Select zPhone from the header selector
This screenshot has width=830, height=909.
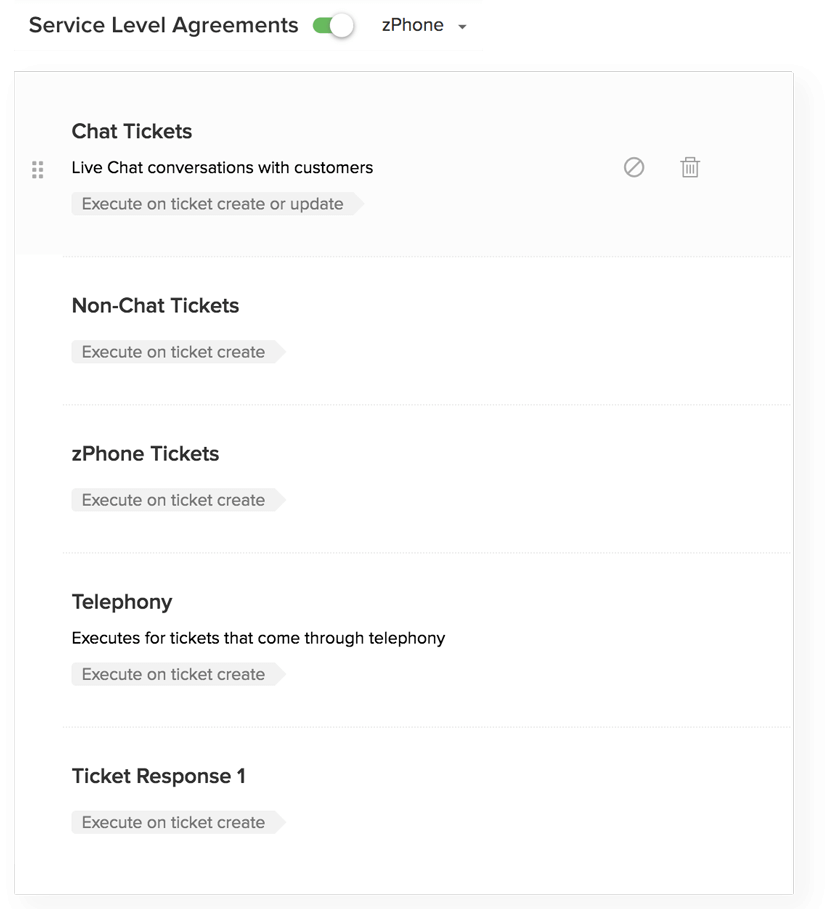(x=412, y=25)
